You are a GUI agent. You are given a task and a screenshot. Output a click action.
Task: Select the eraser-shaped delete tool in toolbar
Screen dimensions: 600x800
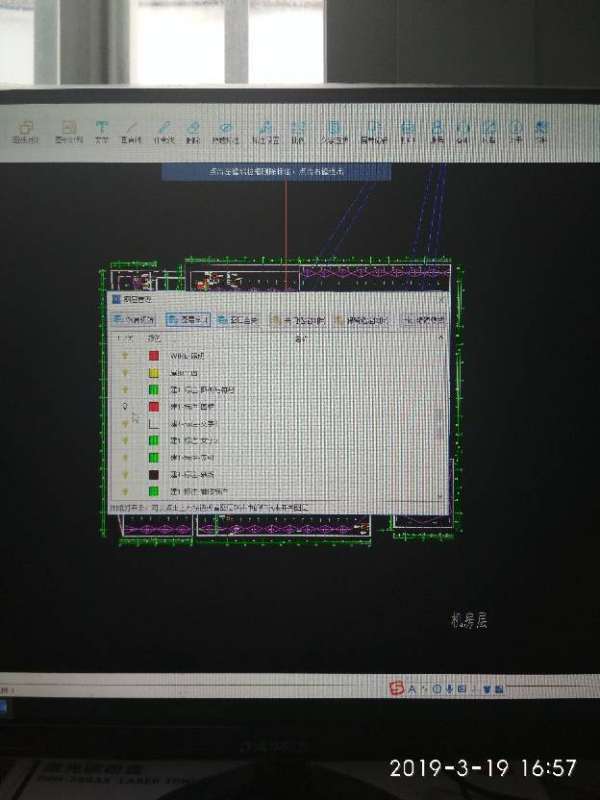[x=193, y=130]
